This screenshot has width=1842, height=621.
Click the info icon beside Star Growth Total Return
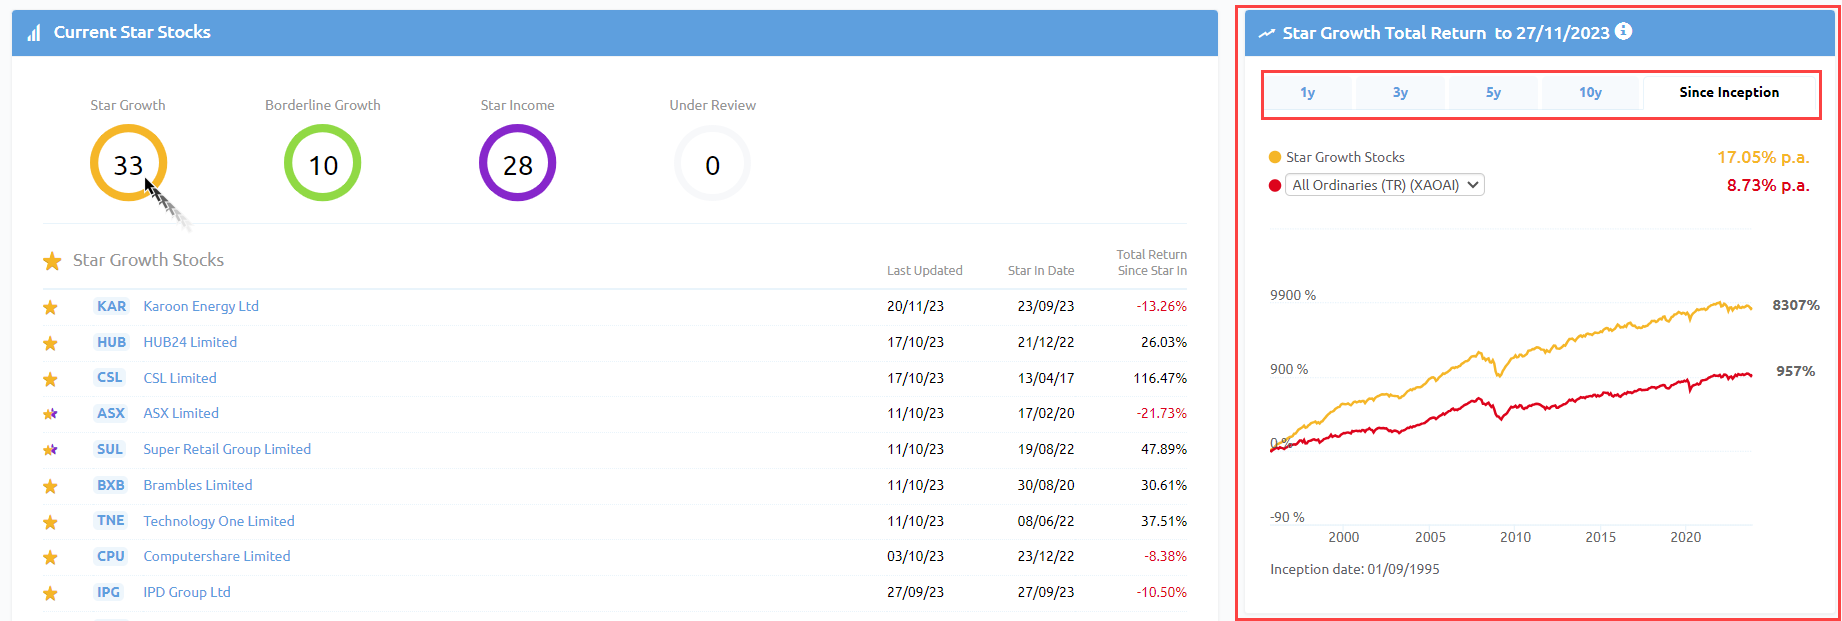coord(1624,32)
